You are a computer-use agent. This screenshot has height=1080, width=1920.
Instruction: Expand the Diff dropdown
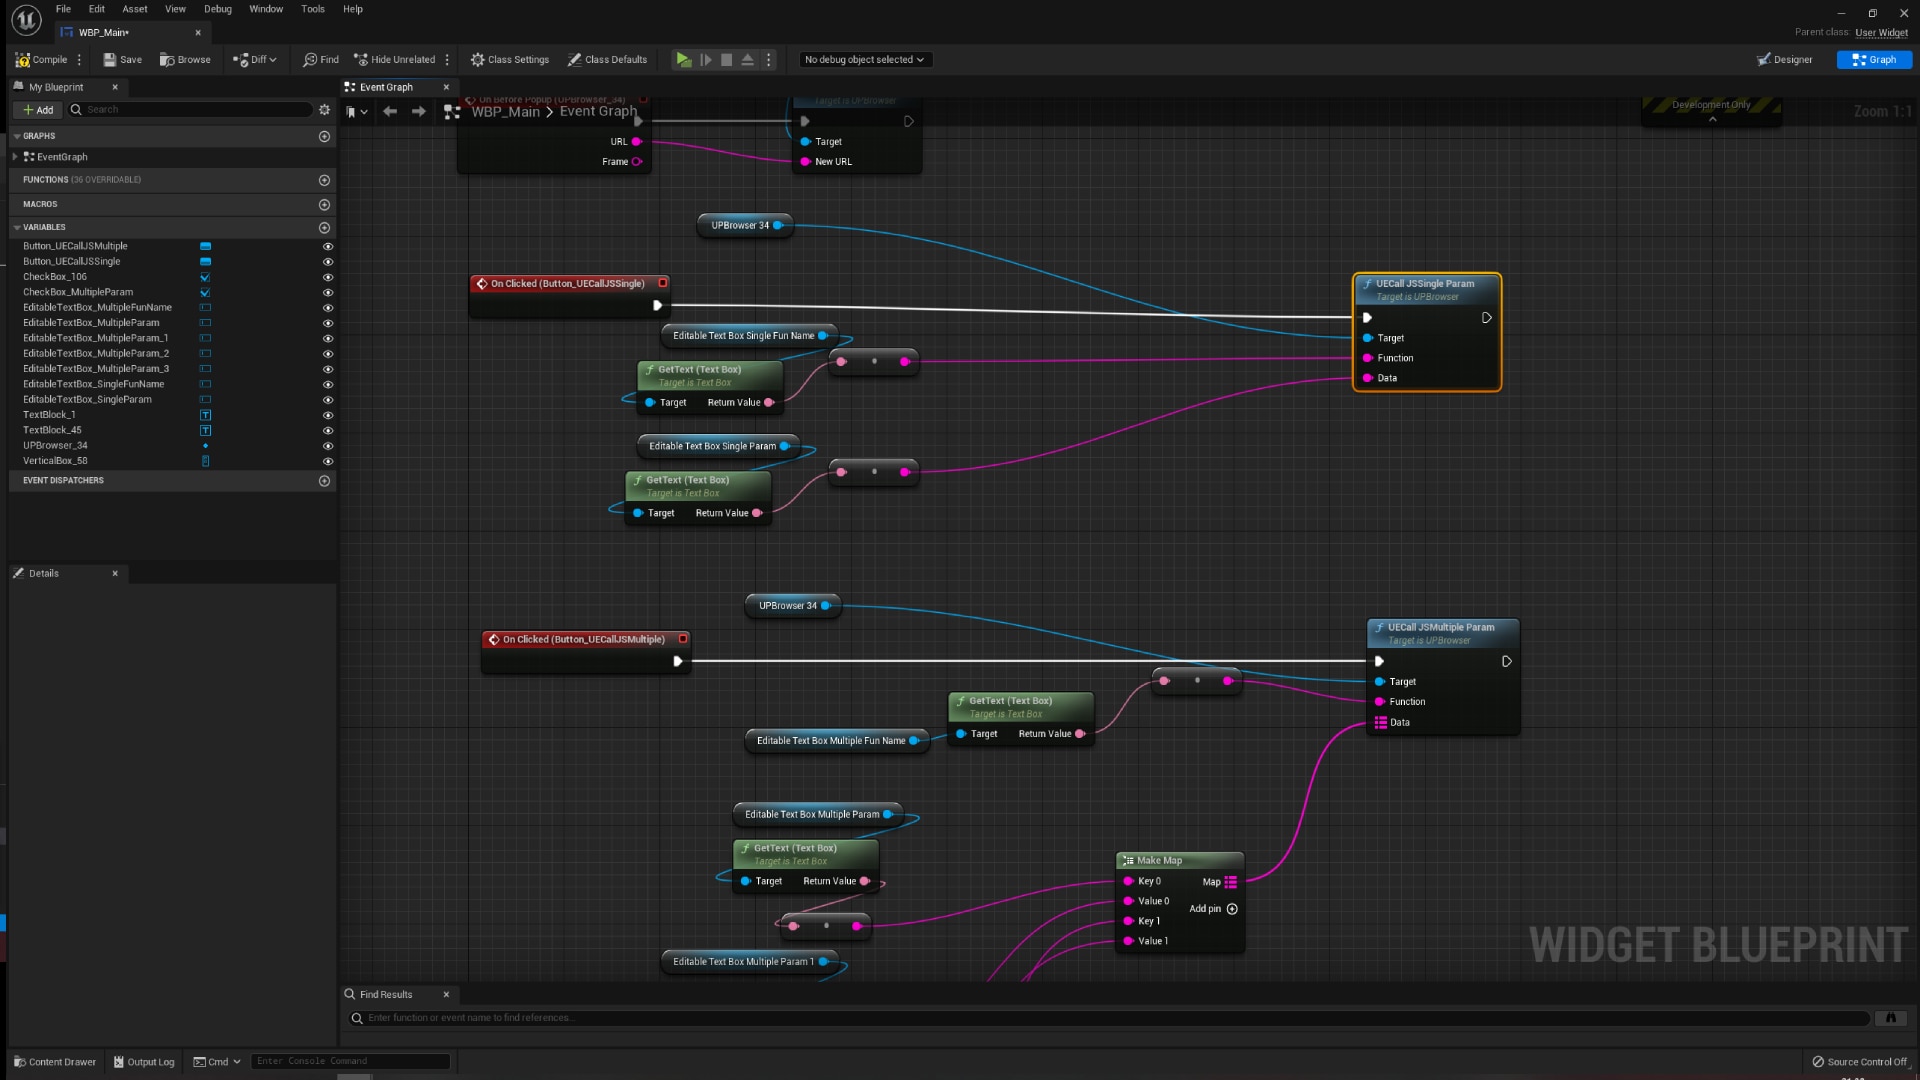point(255,60)
